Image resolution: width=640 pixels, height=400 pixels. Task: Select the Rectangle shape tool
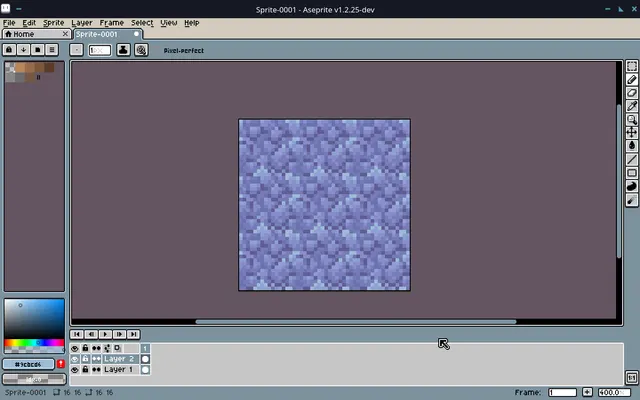click(632, 173)
